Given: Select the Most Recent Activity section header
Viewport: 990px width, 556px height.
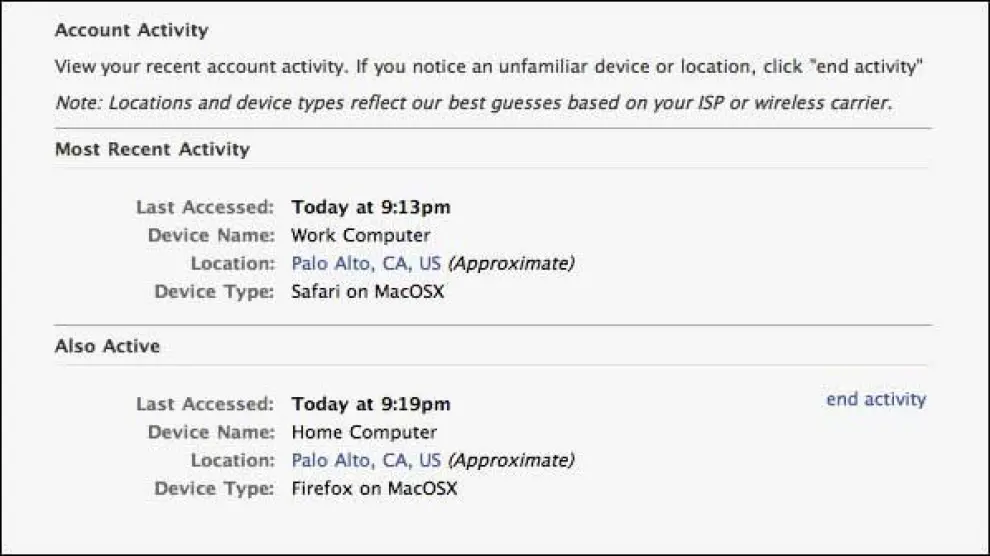Looking at the screenshot, I should pyautogui.click(x=152, y=150).
